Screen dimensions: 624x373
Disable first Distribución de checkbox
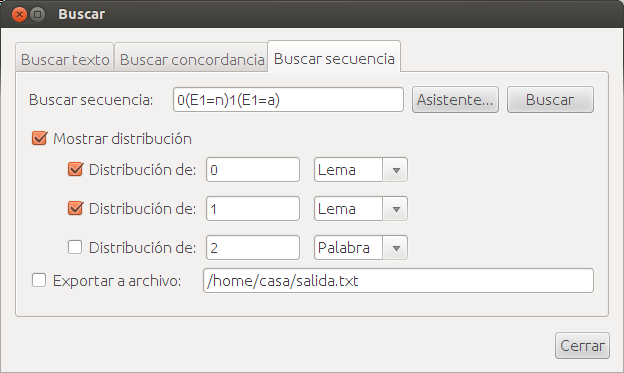click(75, 170)
